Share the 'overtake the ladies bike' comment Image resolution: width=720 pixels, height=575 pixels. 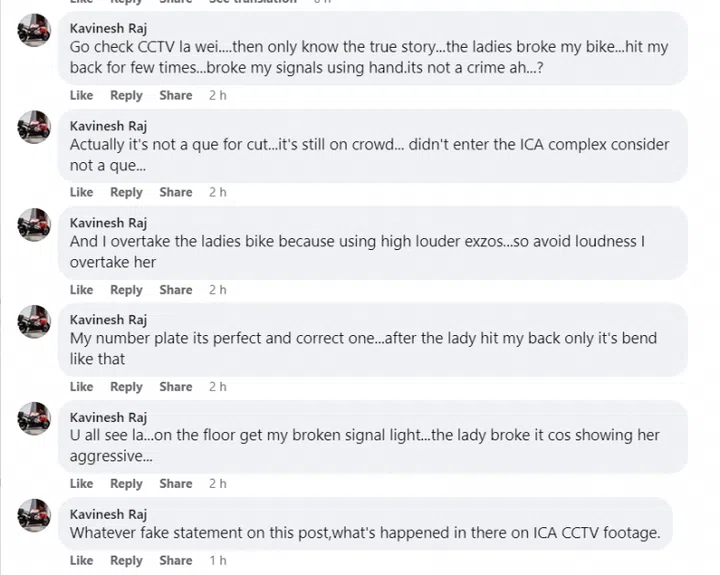[x=176, y=290]
